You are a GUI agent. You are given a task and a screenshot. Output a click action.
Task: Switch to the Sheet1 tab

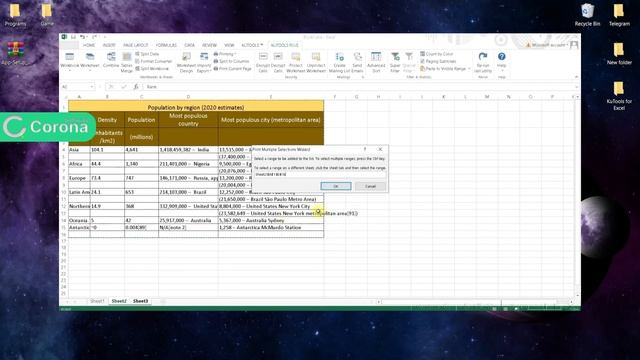click(x=97, y=301)
